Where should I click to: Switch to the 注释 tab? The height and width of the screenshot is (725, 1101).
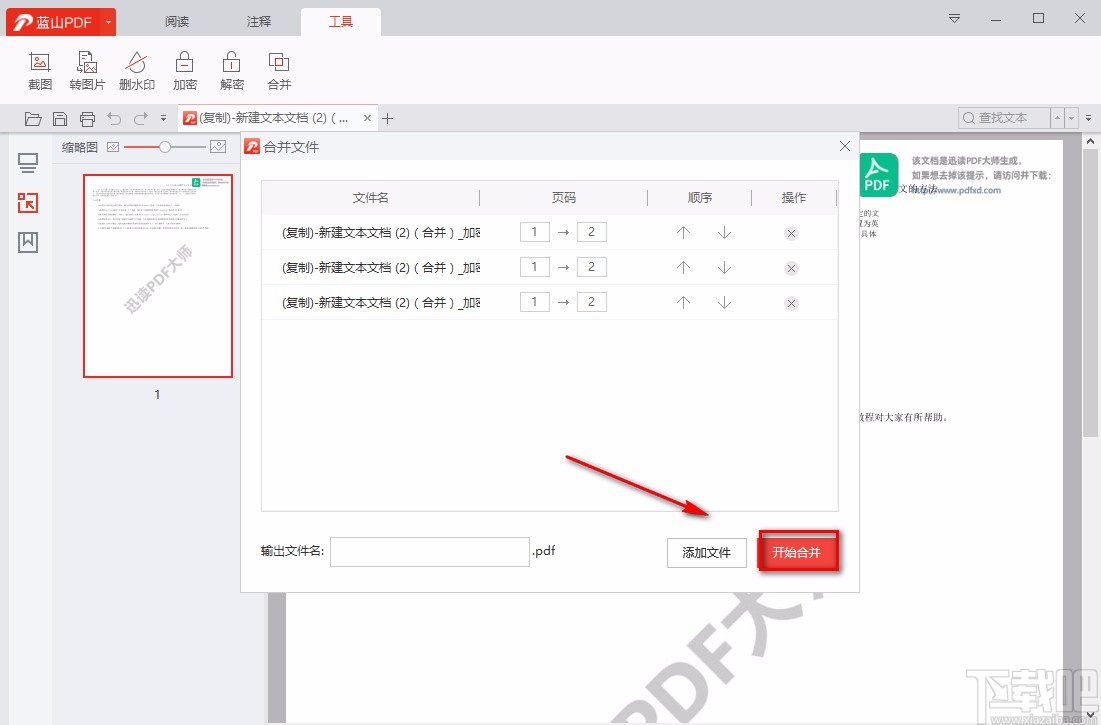[x=258, y=20]
